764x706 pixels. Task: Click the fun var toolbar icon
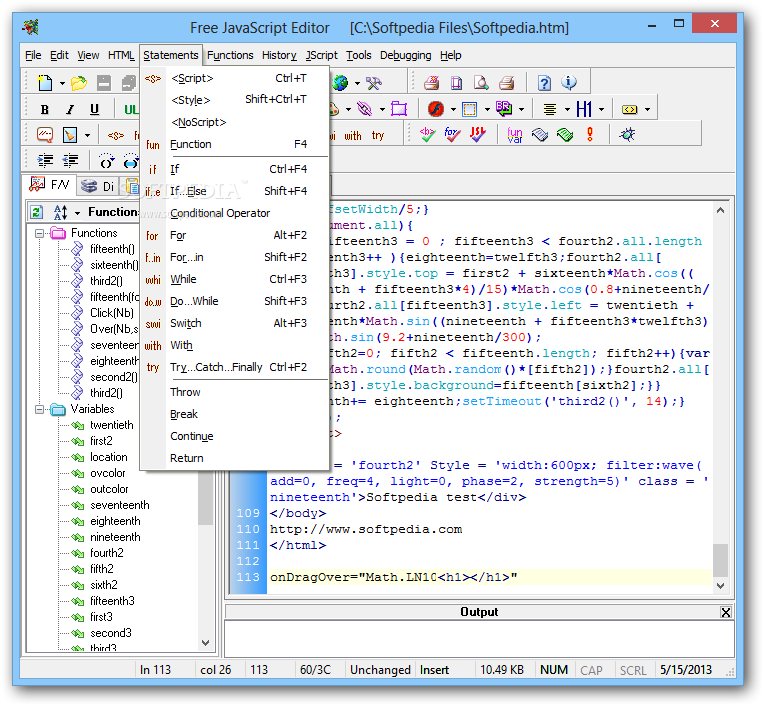(515, 134)
